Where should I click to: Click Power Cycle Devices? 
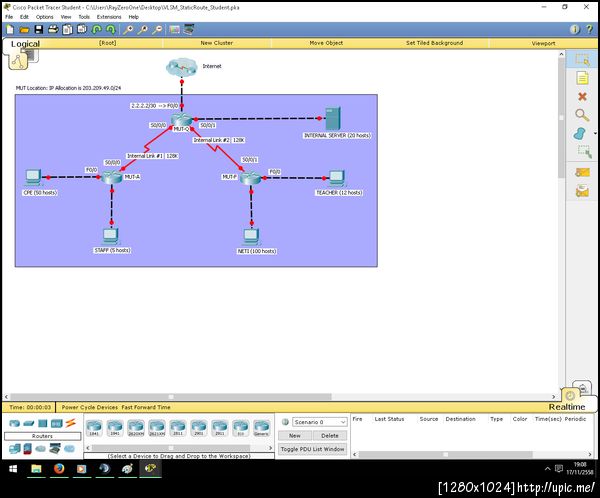click(x=90, y=407)
